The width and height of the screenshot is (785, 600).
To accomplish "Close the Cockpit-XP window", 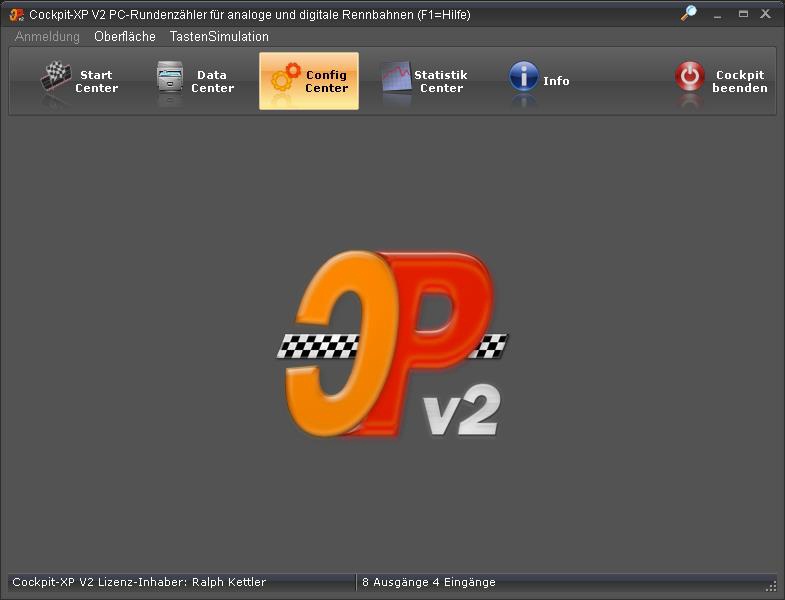I will tap(765, 14).
